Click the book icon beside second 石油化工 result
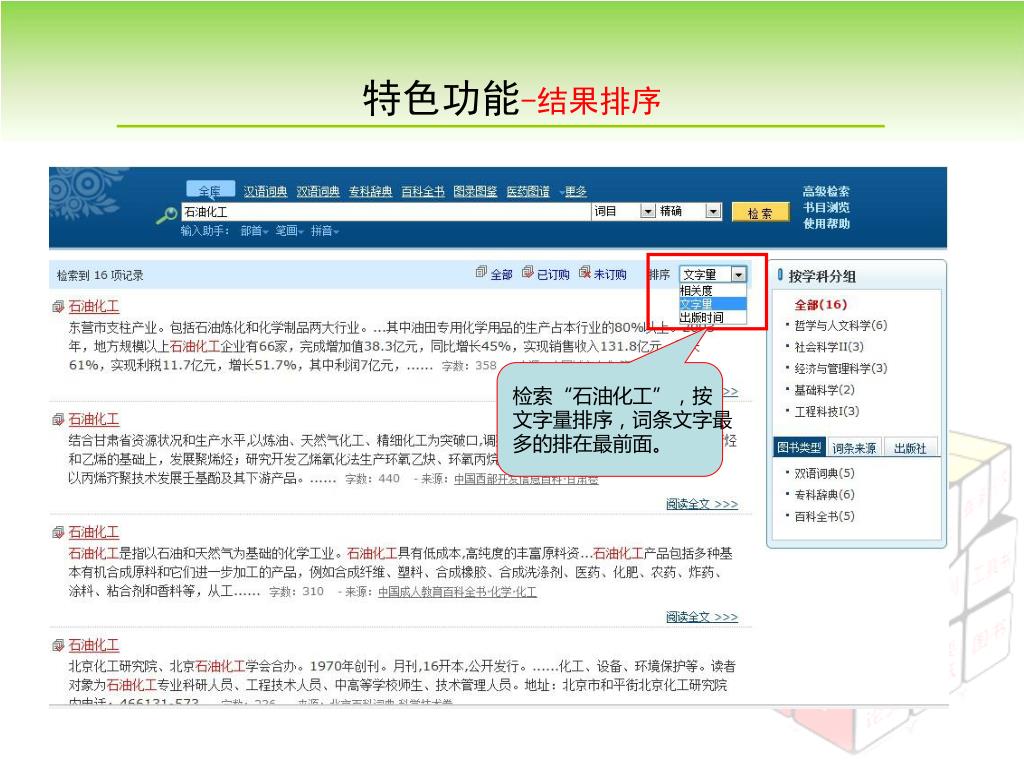This screenshot has width=1024, height=768. pyautogui.click(x=58, y=419)
